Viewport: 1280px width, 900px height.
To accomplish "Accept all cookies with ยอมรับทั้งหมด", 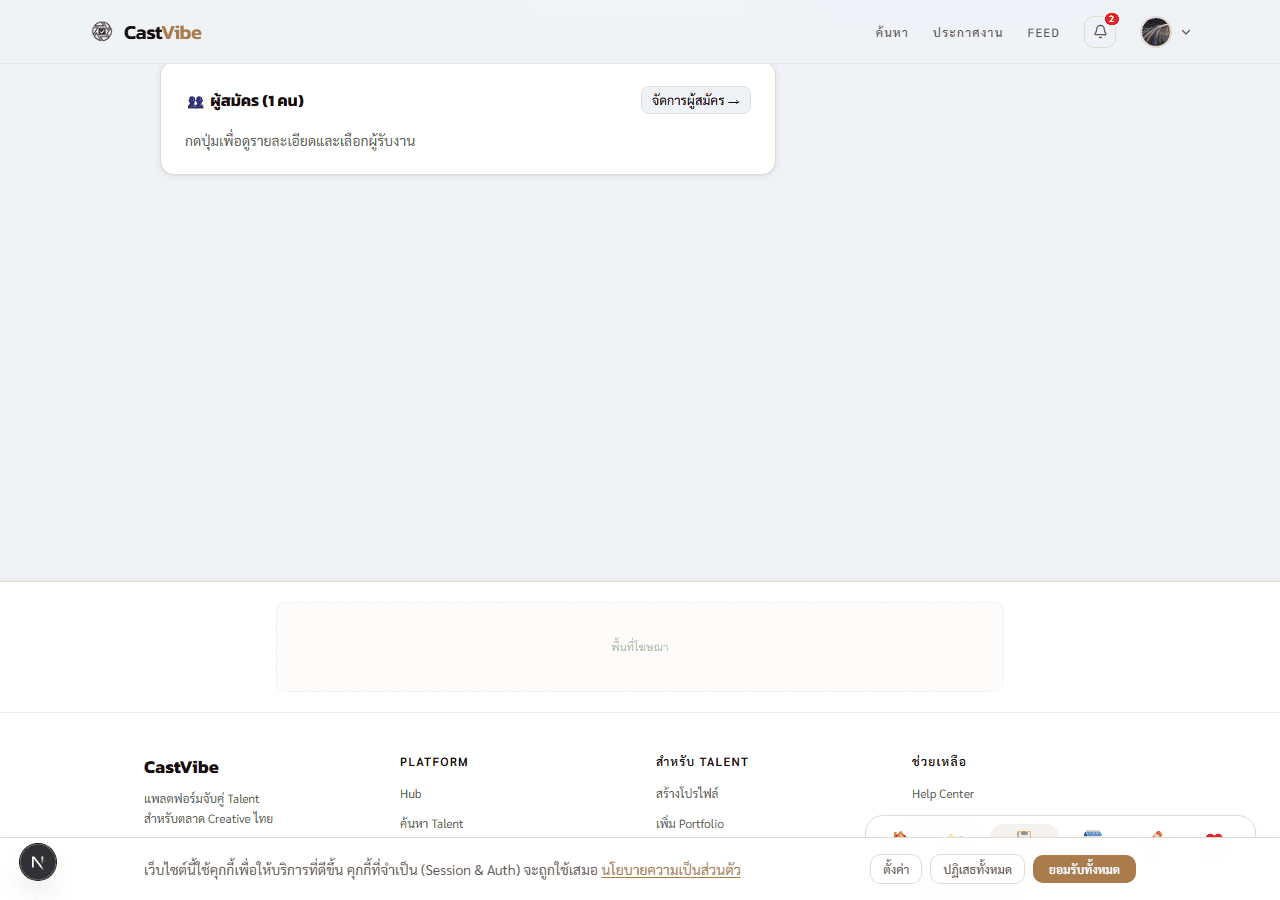I will point(1084,869).
